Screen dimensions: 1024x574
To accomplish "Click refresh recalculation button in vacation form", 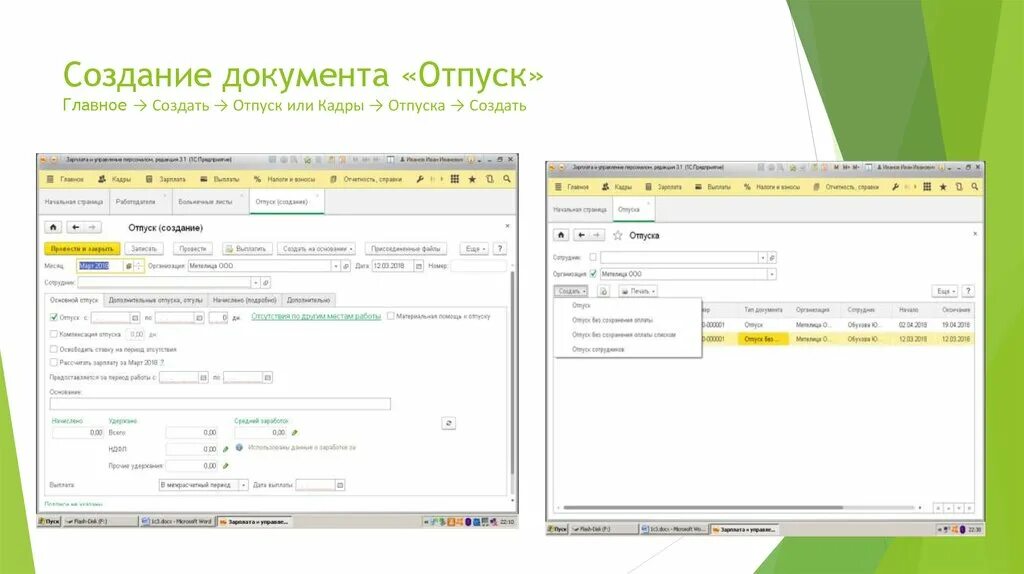I will [449, 423].
